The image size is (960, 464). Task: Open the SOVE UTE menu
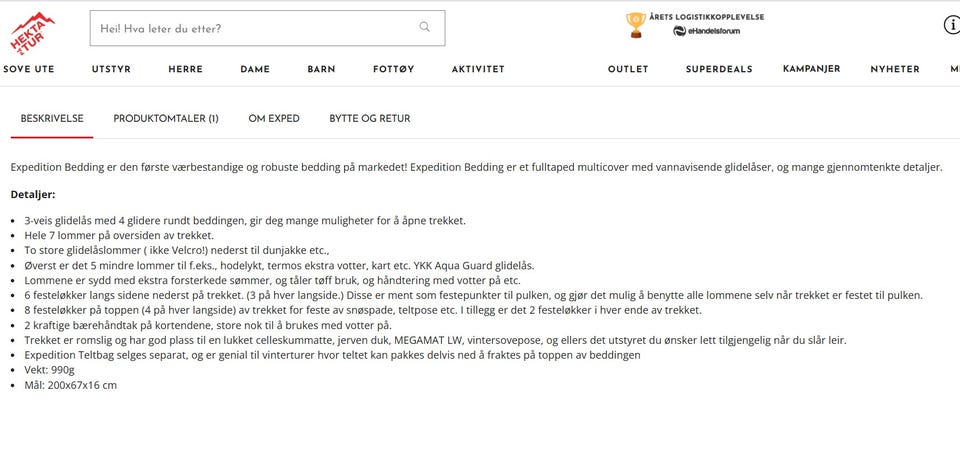coord(29,70)
